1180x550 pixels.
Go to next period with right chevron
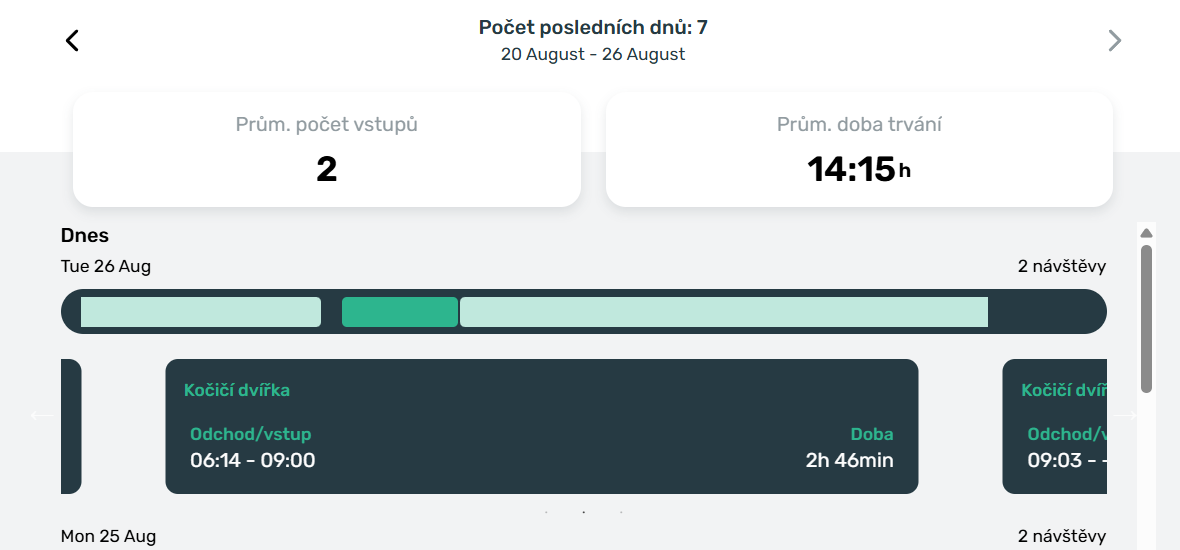tap(1114, 40)
